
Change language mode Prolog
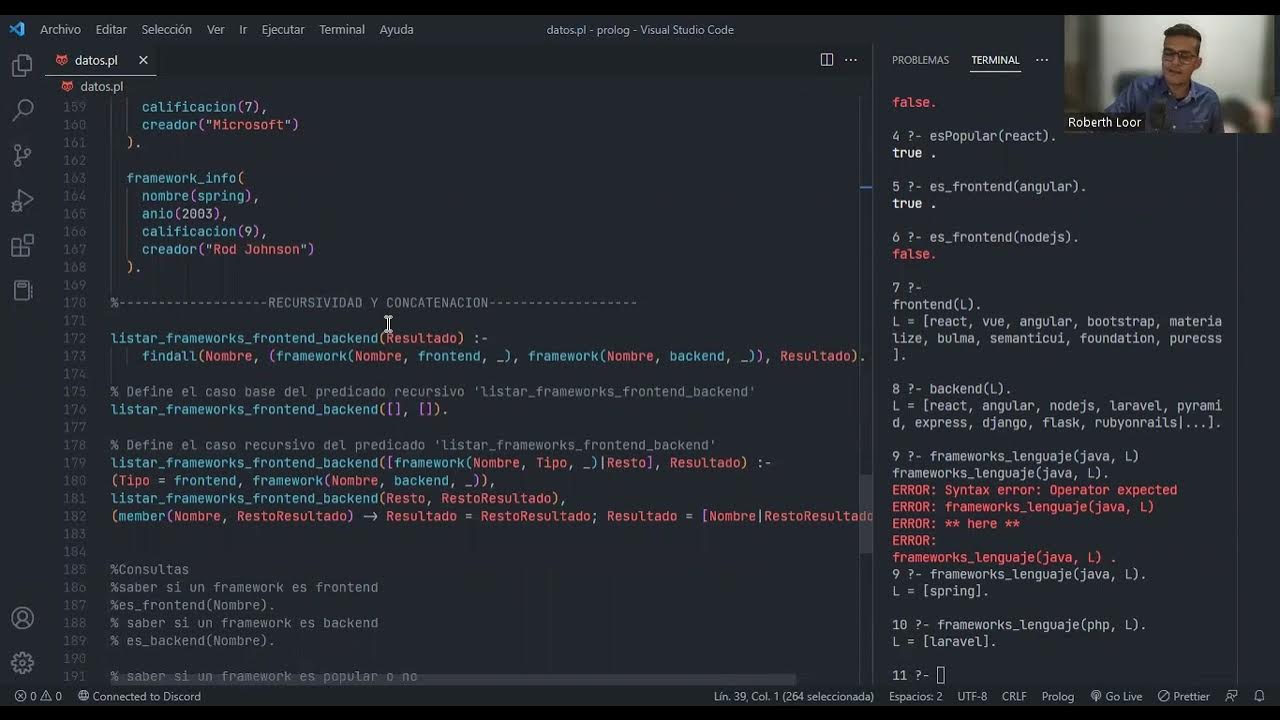pyautogui.click(x=1058, y=696)
